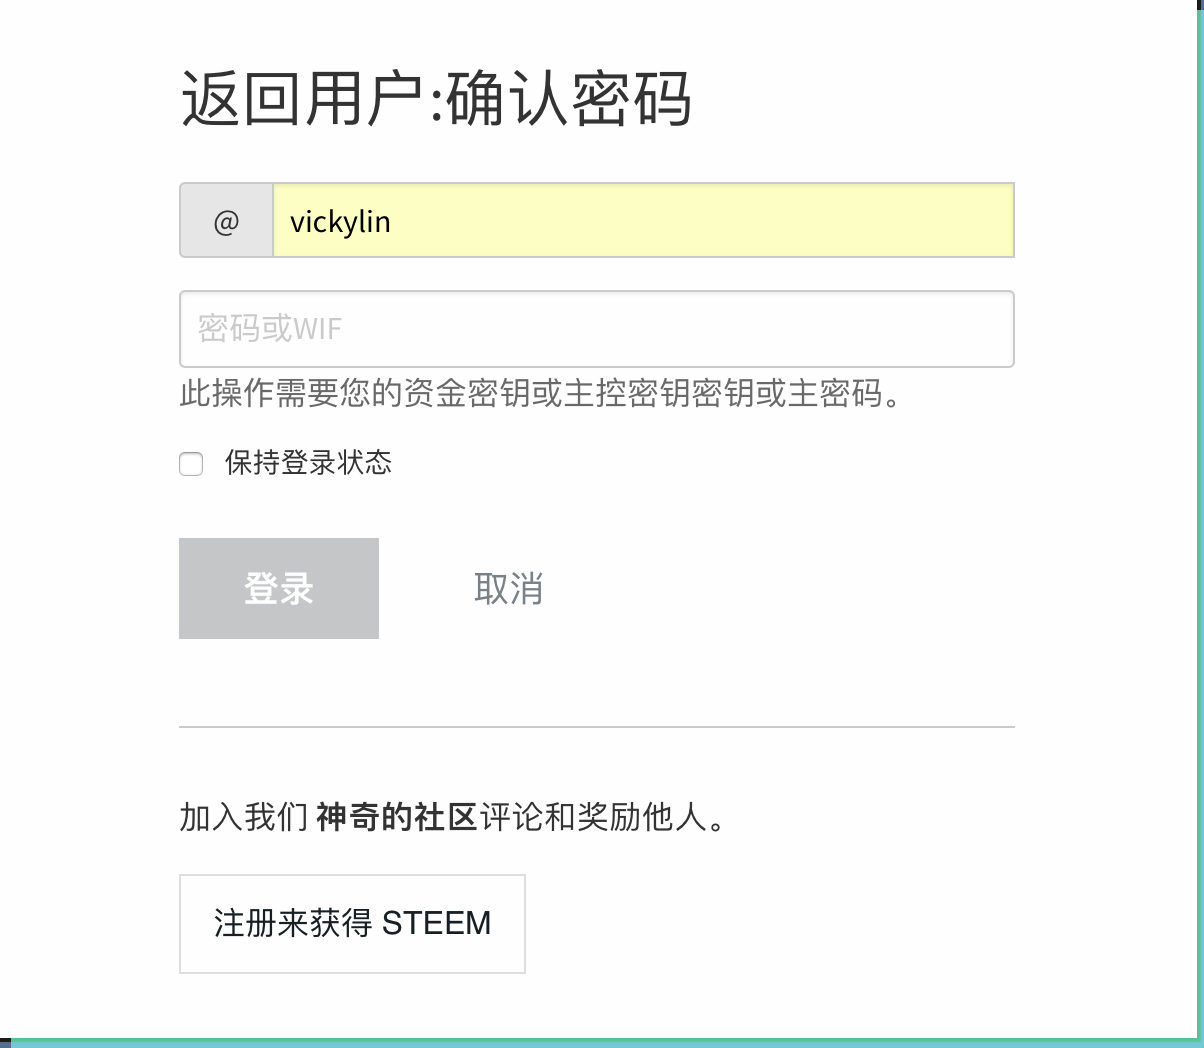The image size is (1204, 1048).
Task: Click the @ prefix beside the username
Action: click(x=226, y=221)
